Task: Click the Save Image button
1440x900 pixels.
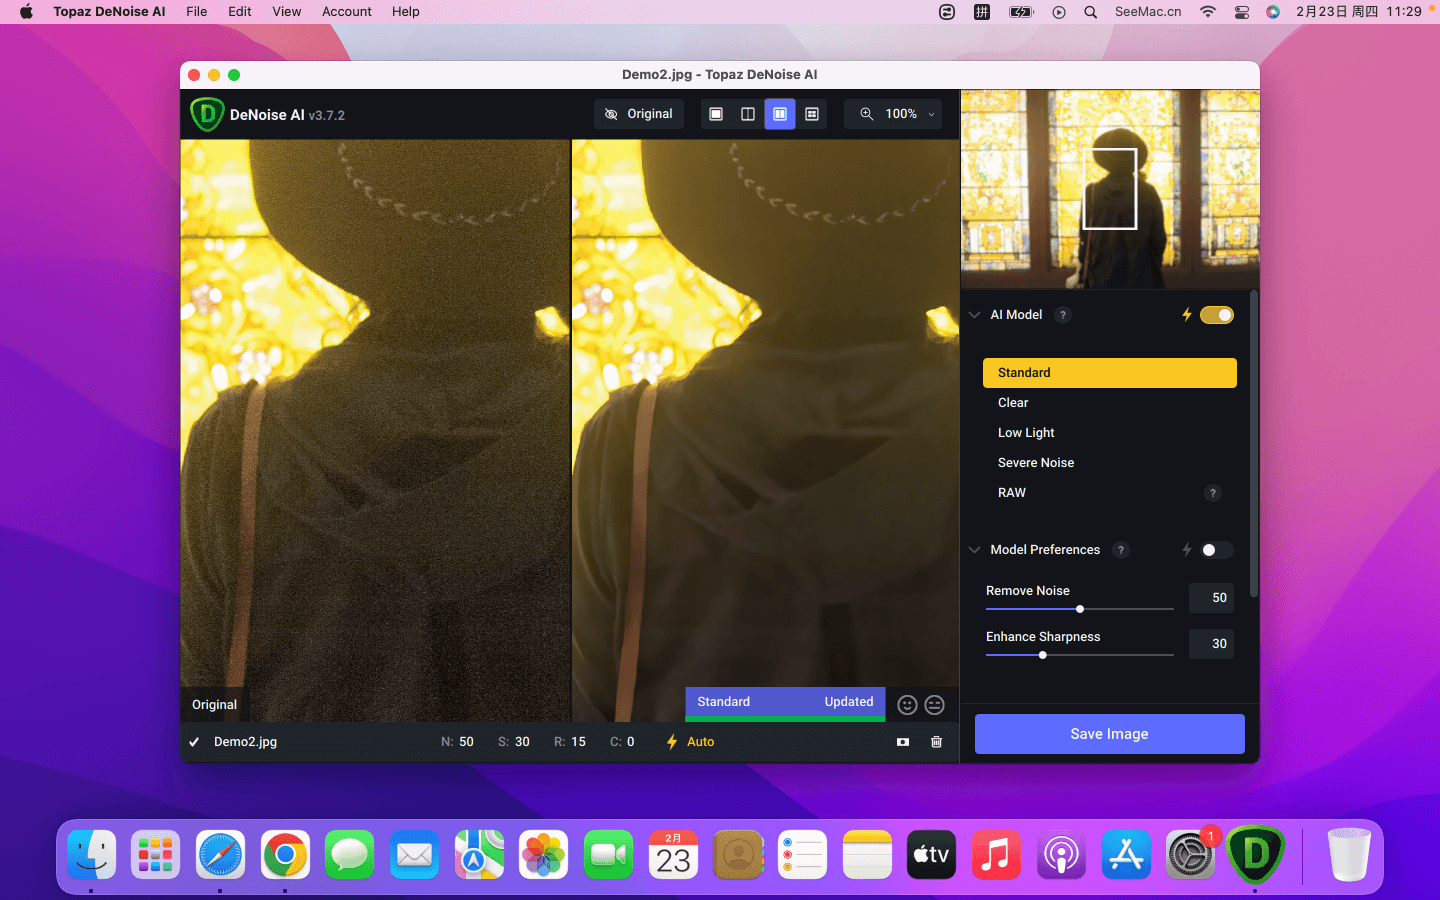Action: (1109, 734)
